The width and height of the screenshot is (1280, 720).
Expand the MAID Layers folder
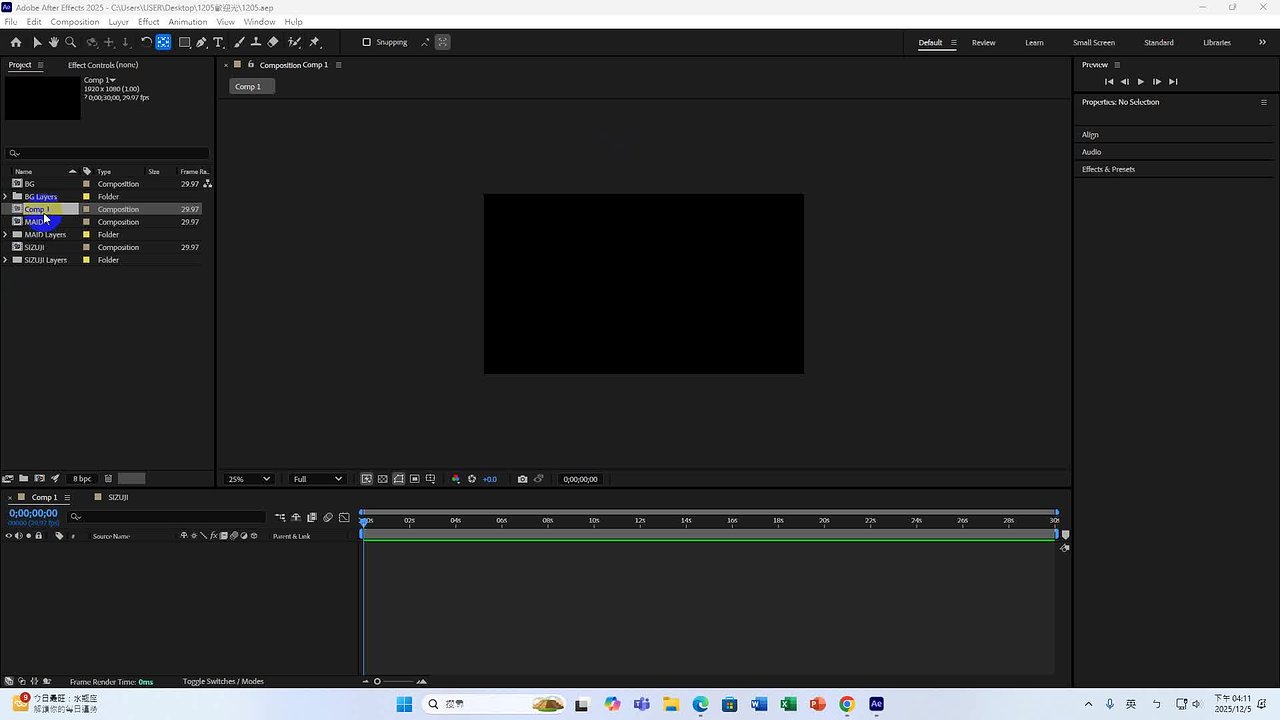(x=6, y=235)
